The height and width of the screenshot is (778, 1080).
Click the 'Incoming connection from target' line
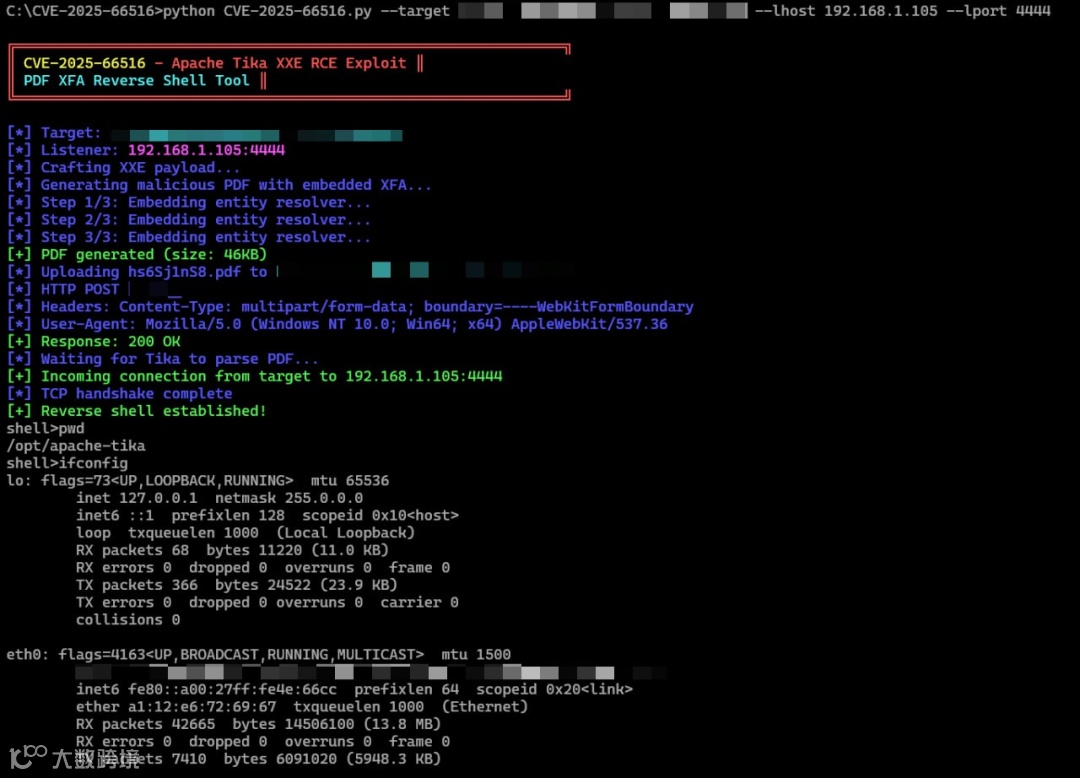pyautogui.click(x=254, y=376)
